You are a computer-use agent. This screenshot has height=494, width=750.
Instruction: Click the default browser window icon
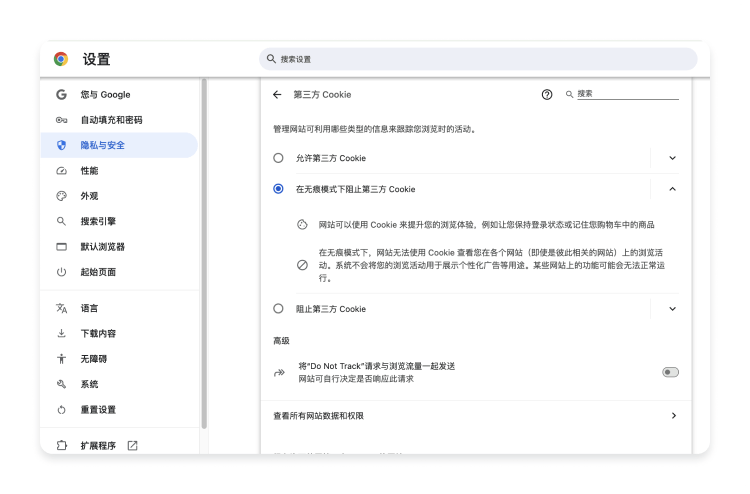(x=61, y=247)
